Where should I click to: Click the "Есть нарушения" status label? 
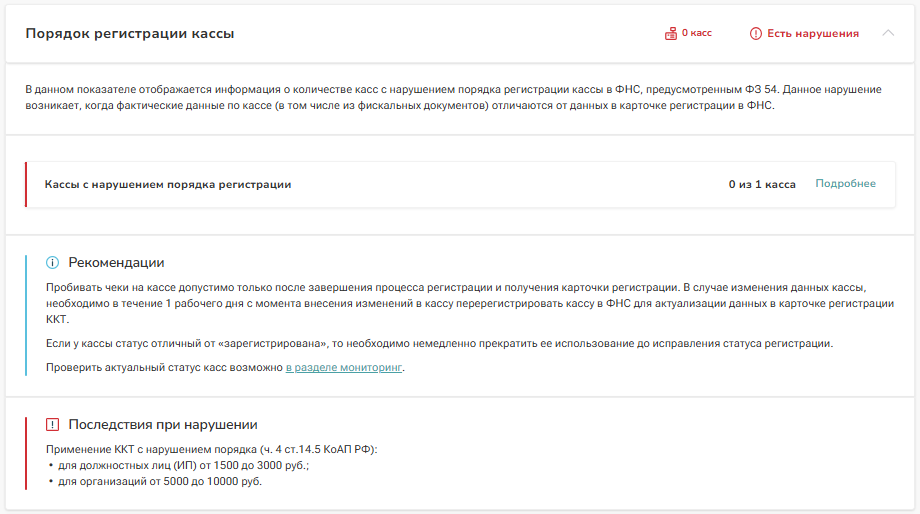pos(812,34)
